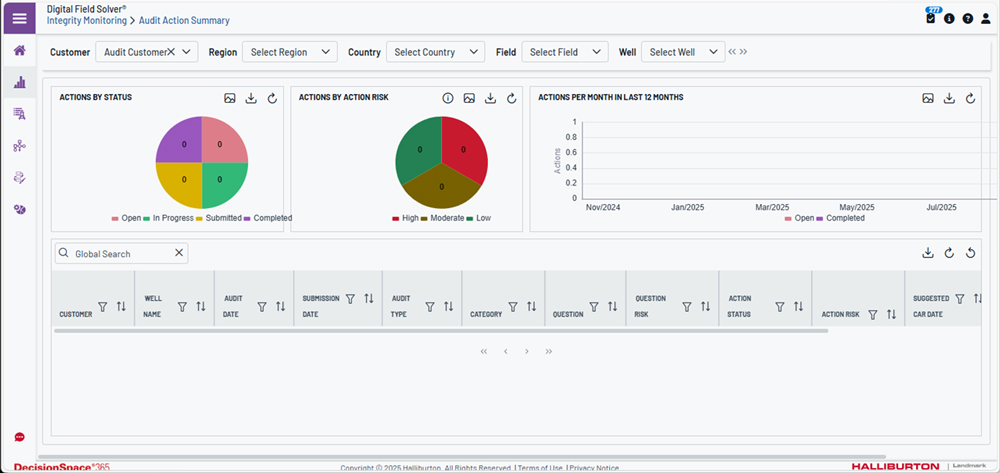Screen dimensions: 1000x473
Task: Toggle the Open legend in status chart
Action: 126,218
